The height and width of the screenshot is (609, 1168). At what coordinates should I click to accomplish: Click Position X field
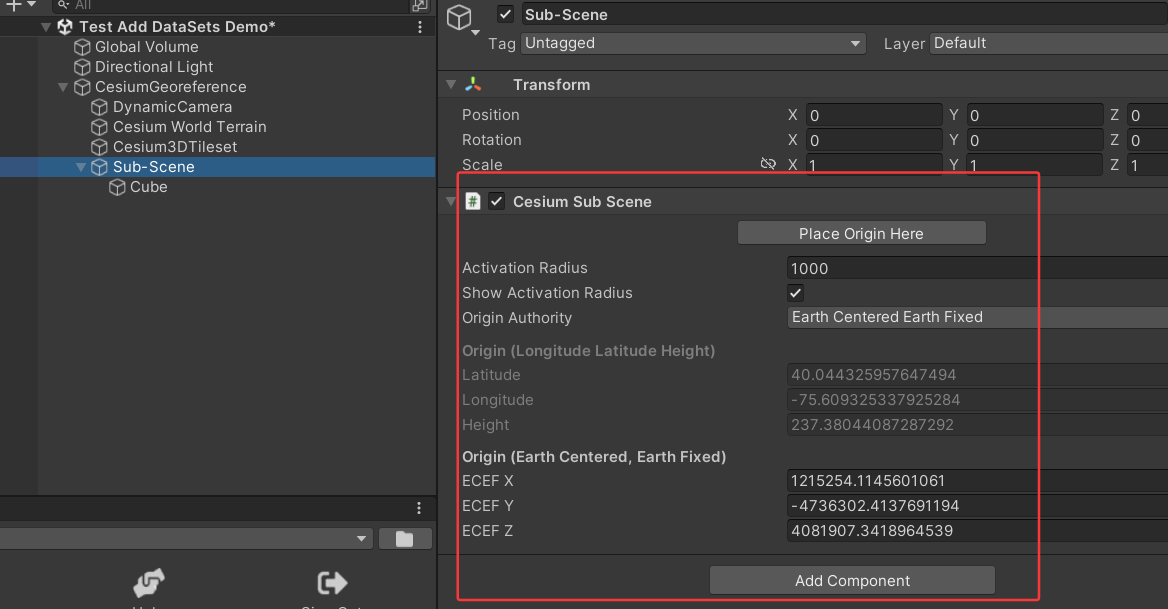[874, 115]
